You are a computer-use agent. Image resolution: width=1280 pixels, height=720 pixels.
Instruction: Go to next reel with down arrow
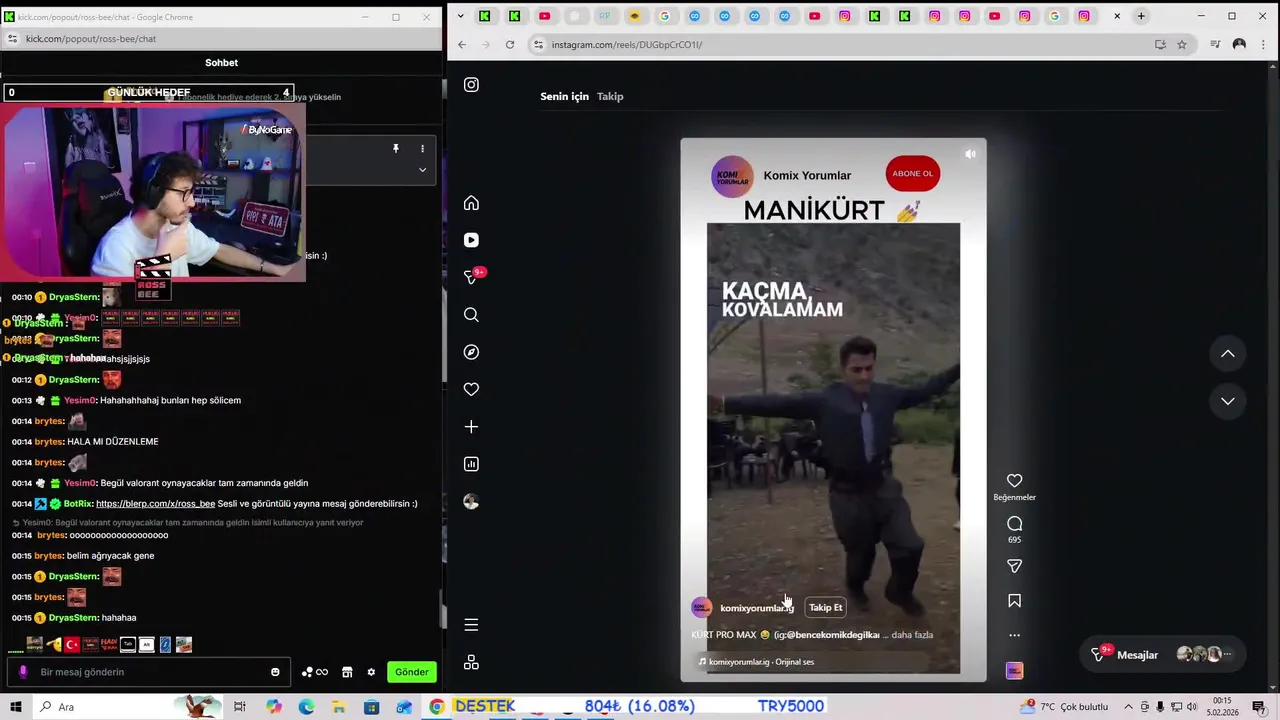[x=1228, y=401]
